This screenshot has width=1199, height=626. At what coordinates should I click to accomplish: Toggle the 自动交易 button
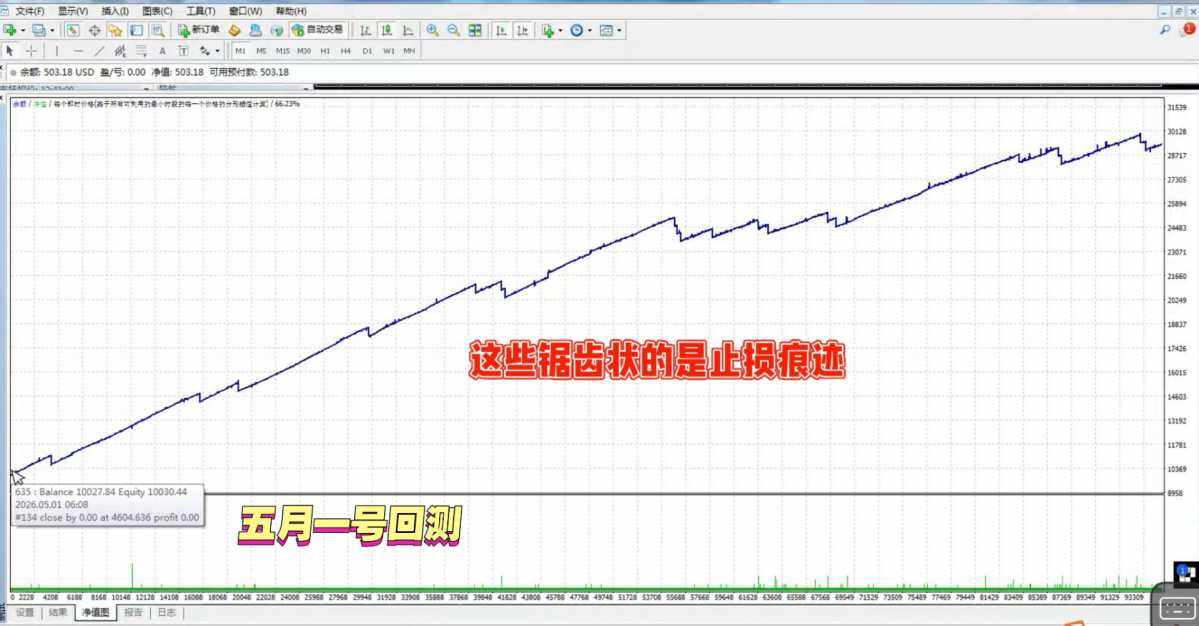point(317,31)
